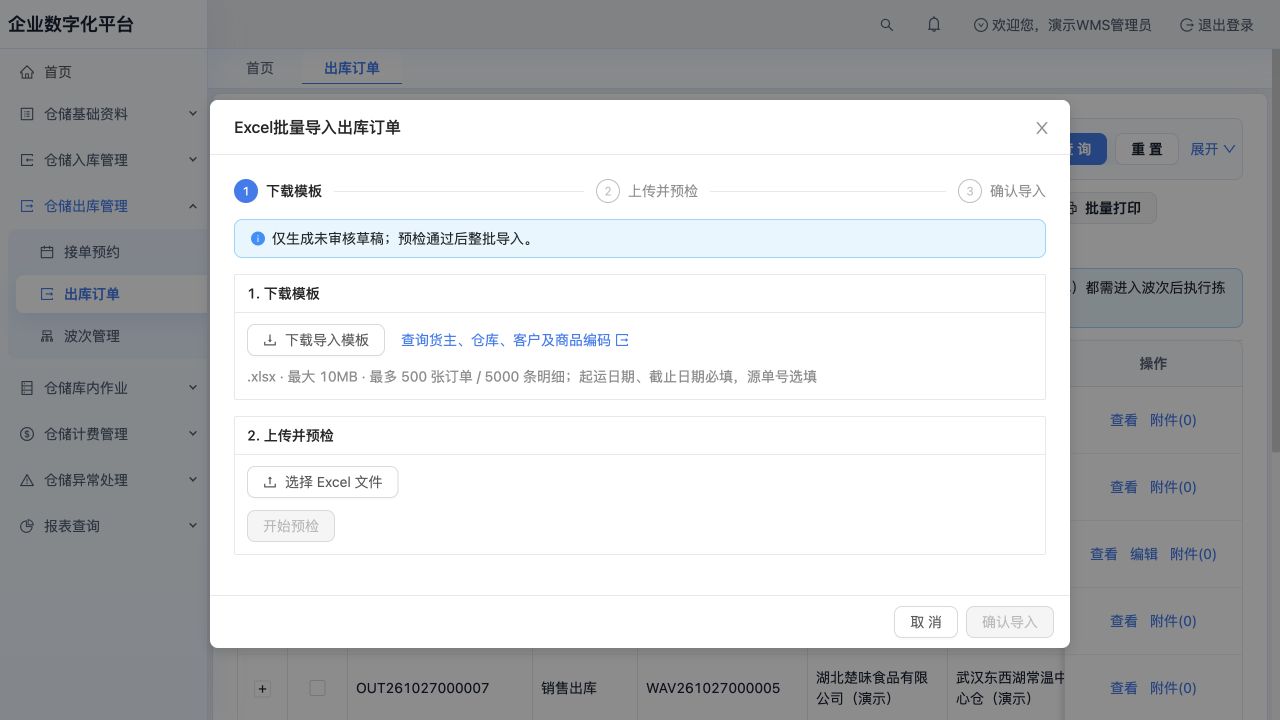
Task: Open the notification bell
Action: click(934, 25)
